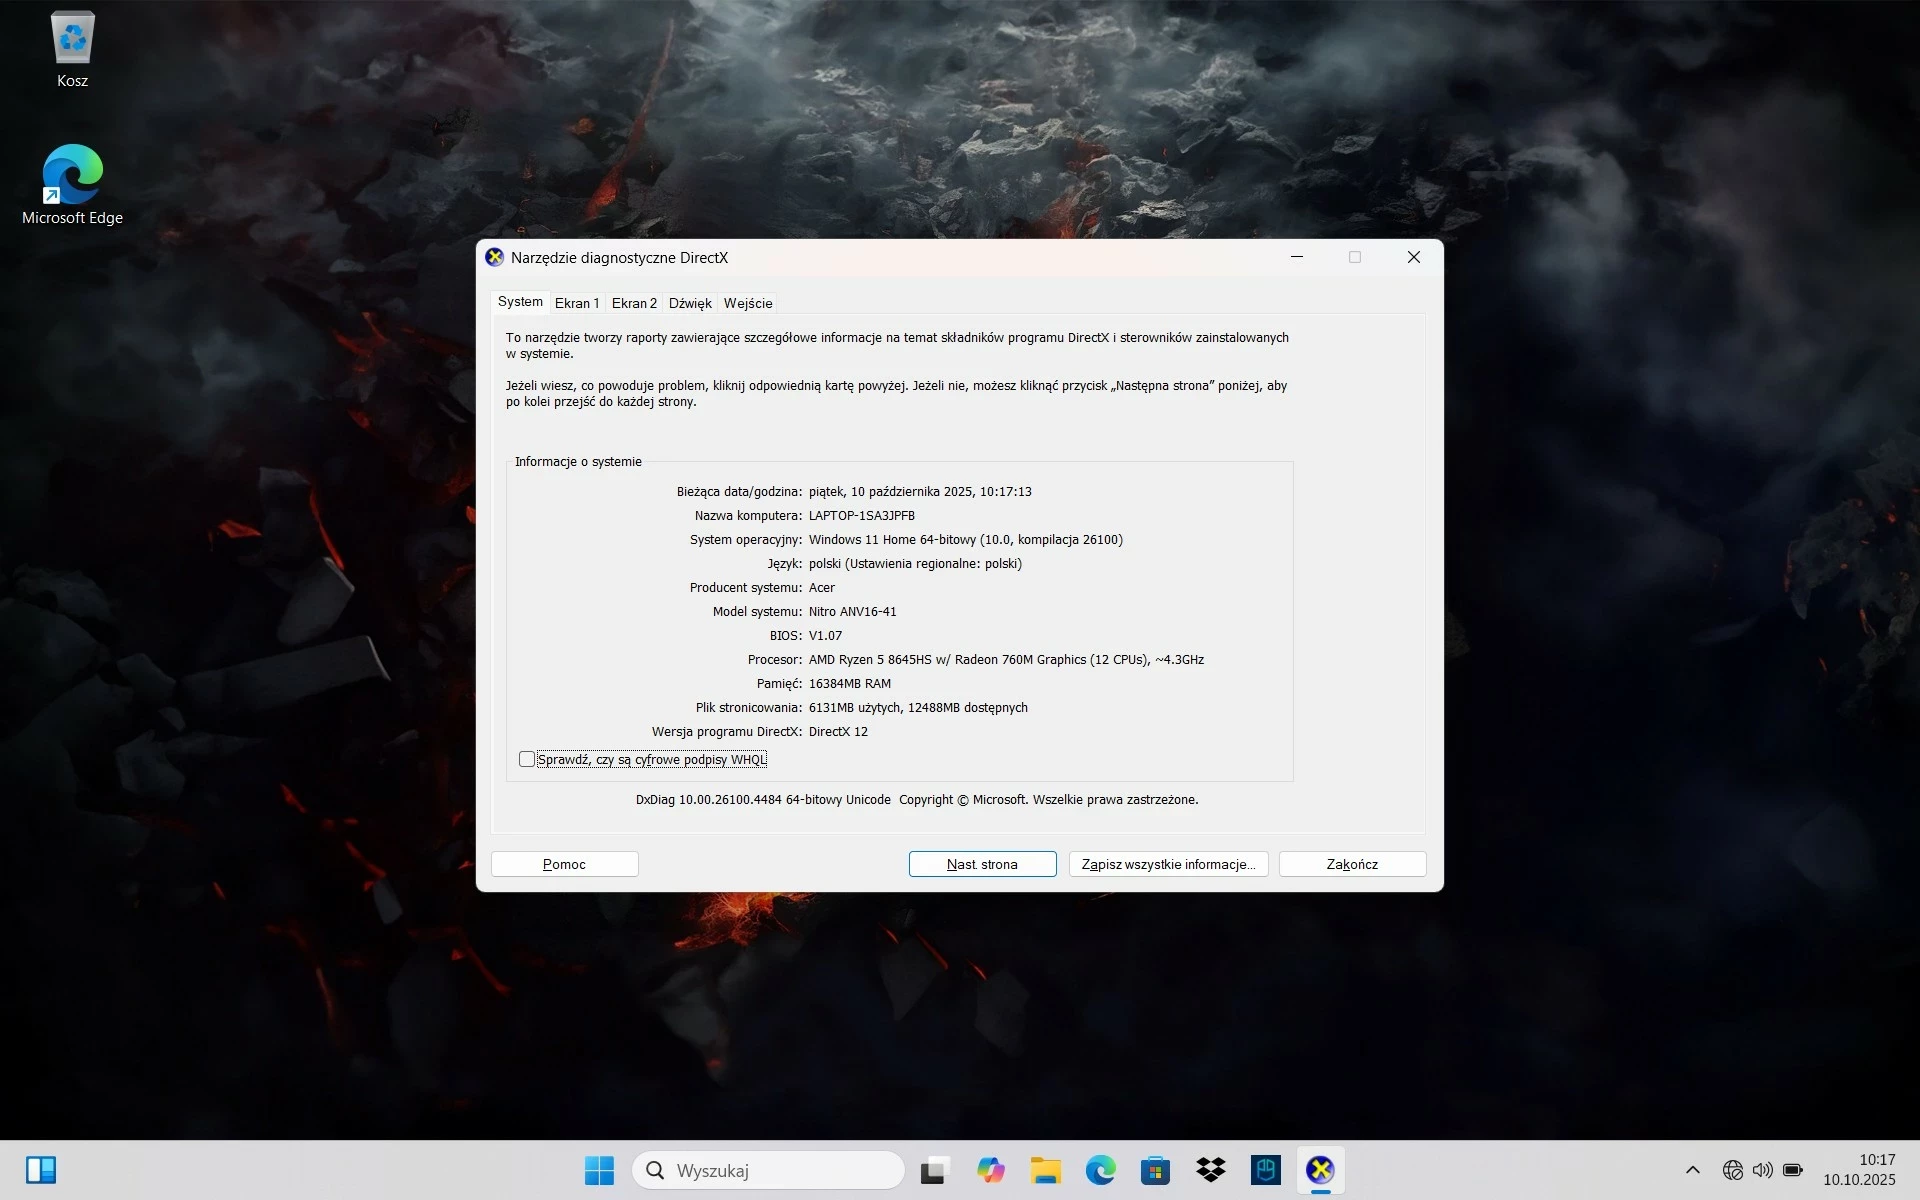Open the Wejście tab
The image size is (1920, 1200).
click(x=748, y=303)
